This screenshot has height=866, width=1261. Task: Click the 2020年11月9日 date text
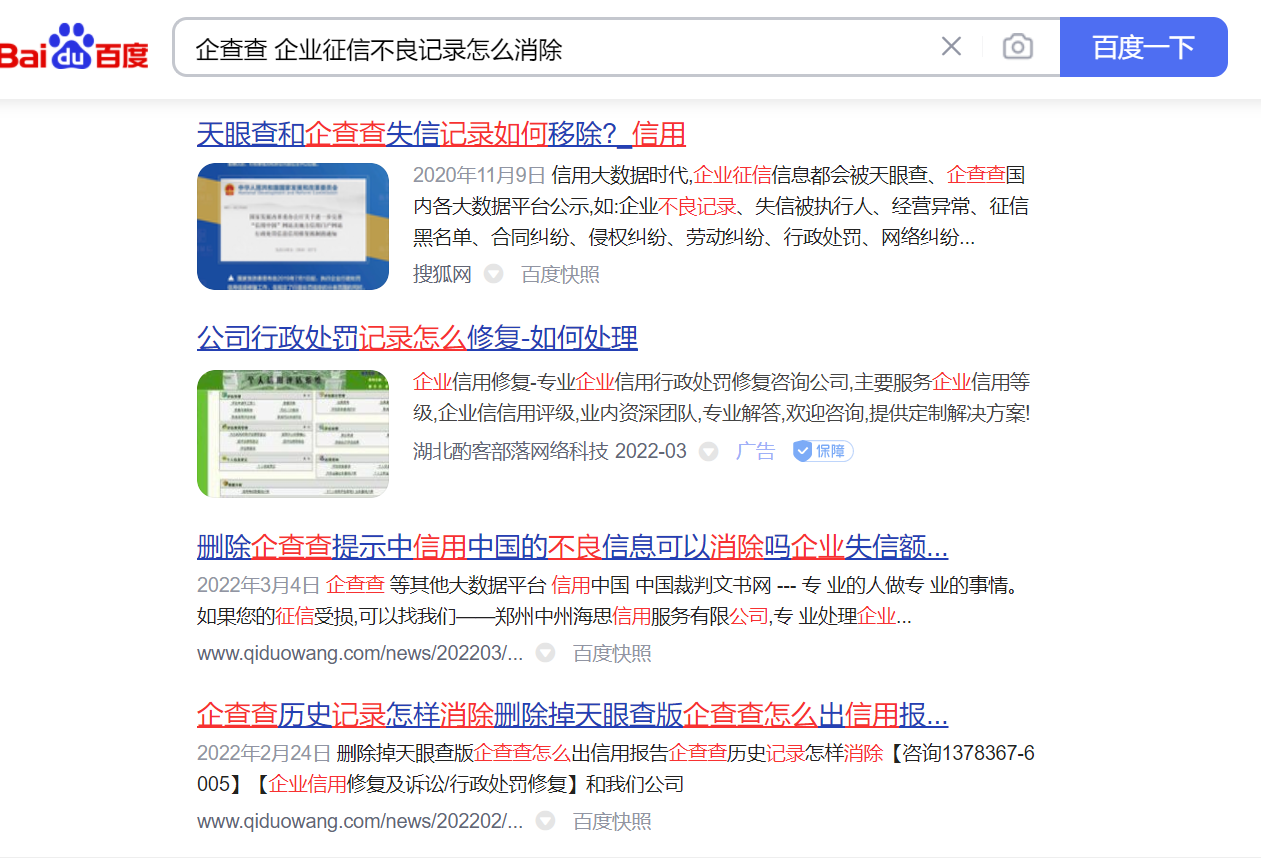479,175
